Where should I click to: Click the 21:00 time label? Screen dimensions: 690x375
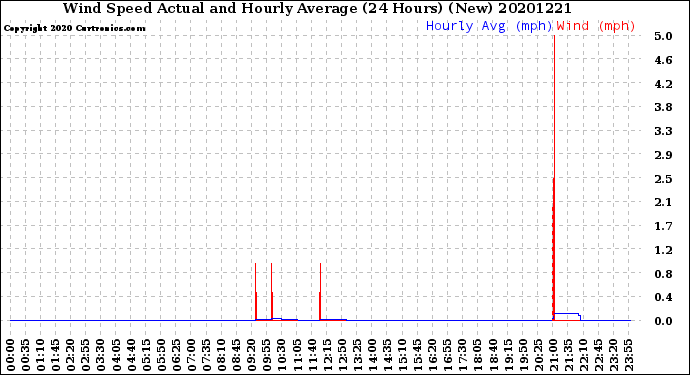554,355
